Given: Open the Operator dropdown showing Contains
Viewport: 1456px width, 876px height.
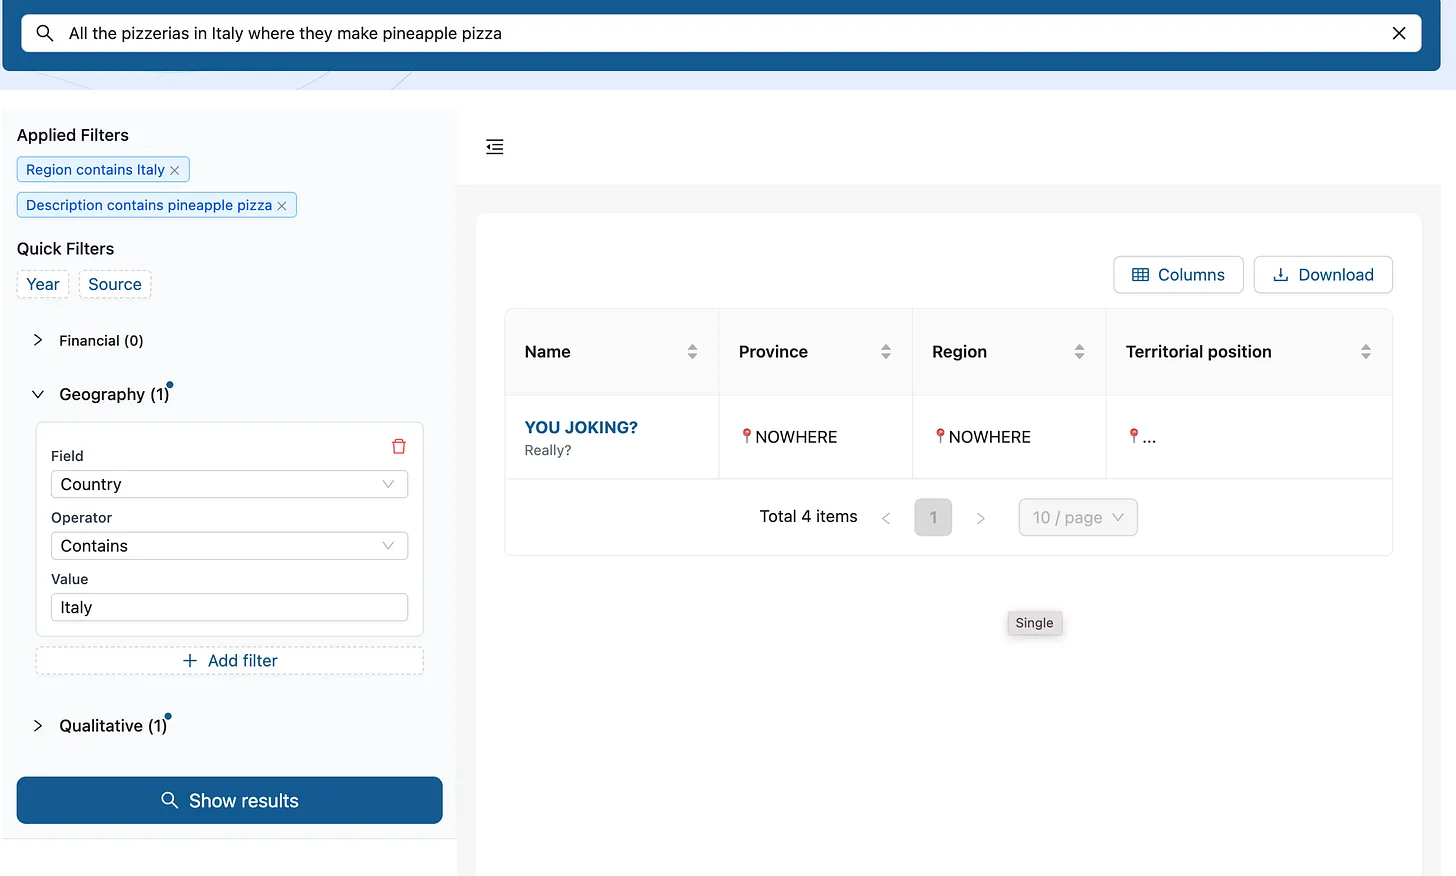Looking at the screenshot, I should click(229, 546).
